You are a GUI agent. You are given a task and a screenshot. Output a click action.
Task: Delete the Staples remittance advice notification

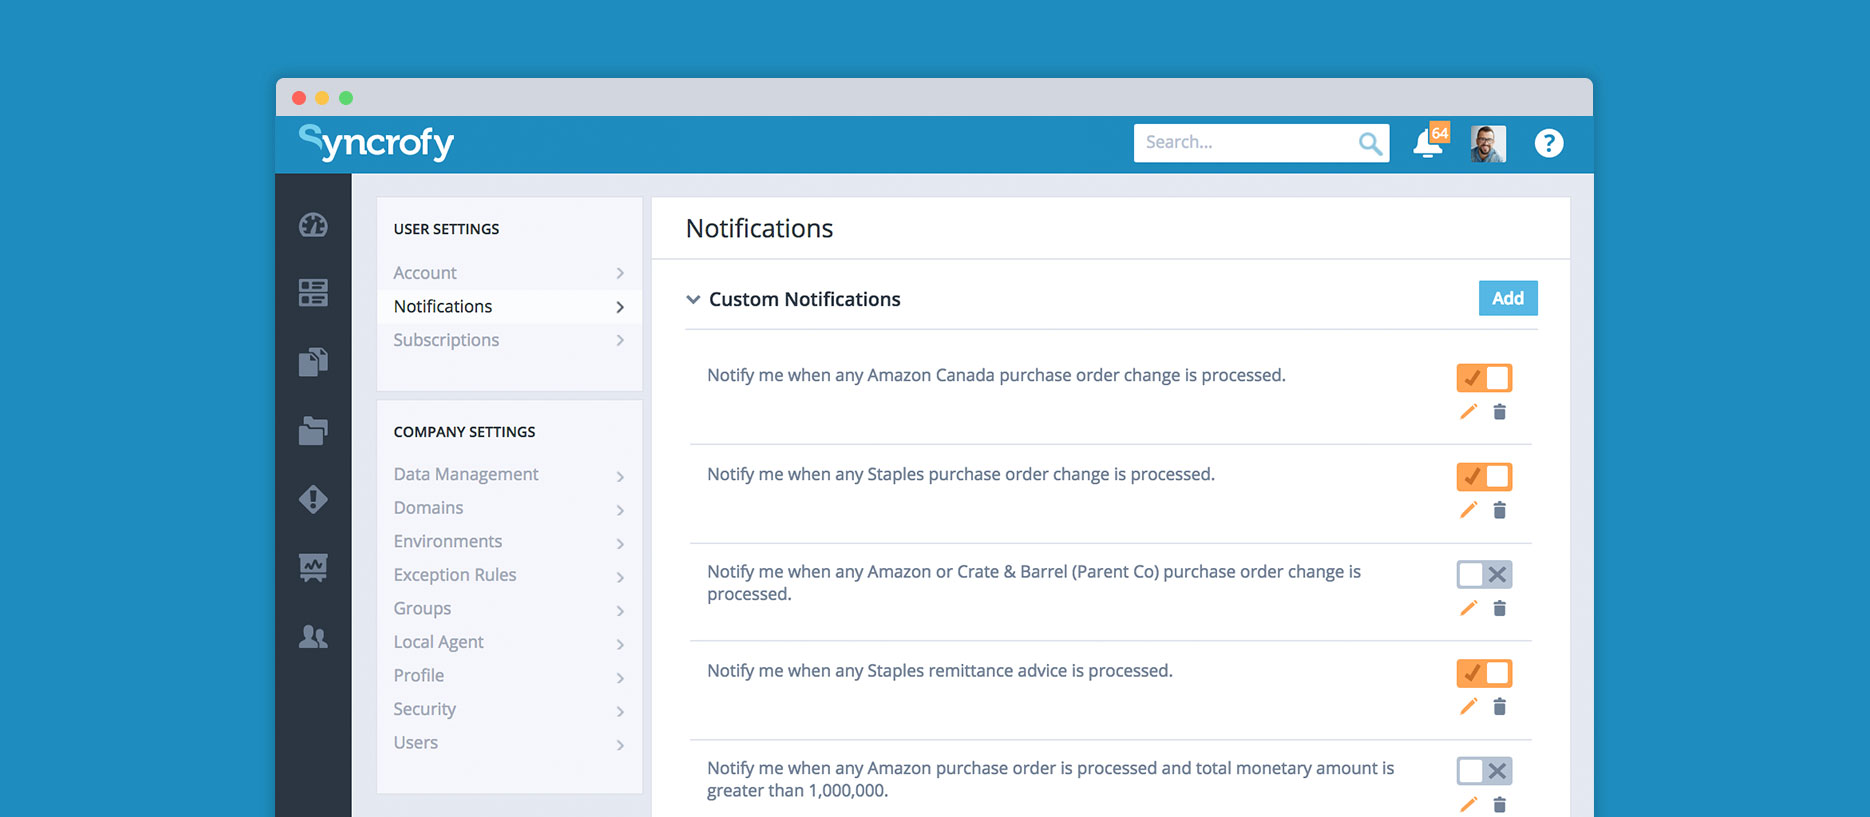[x=1499, y=707]
